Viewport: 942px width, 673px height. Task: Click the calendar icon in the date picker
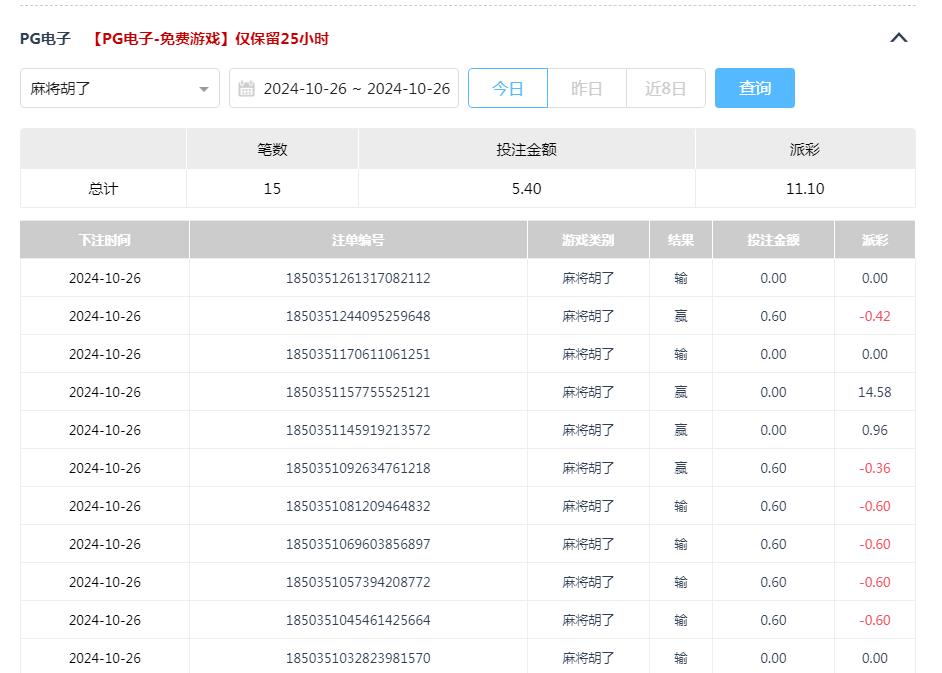(x=246, y=88)
